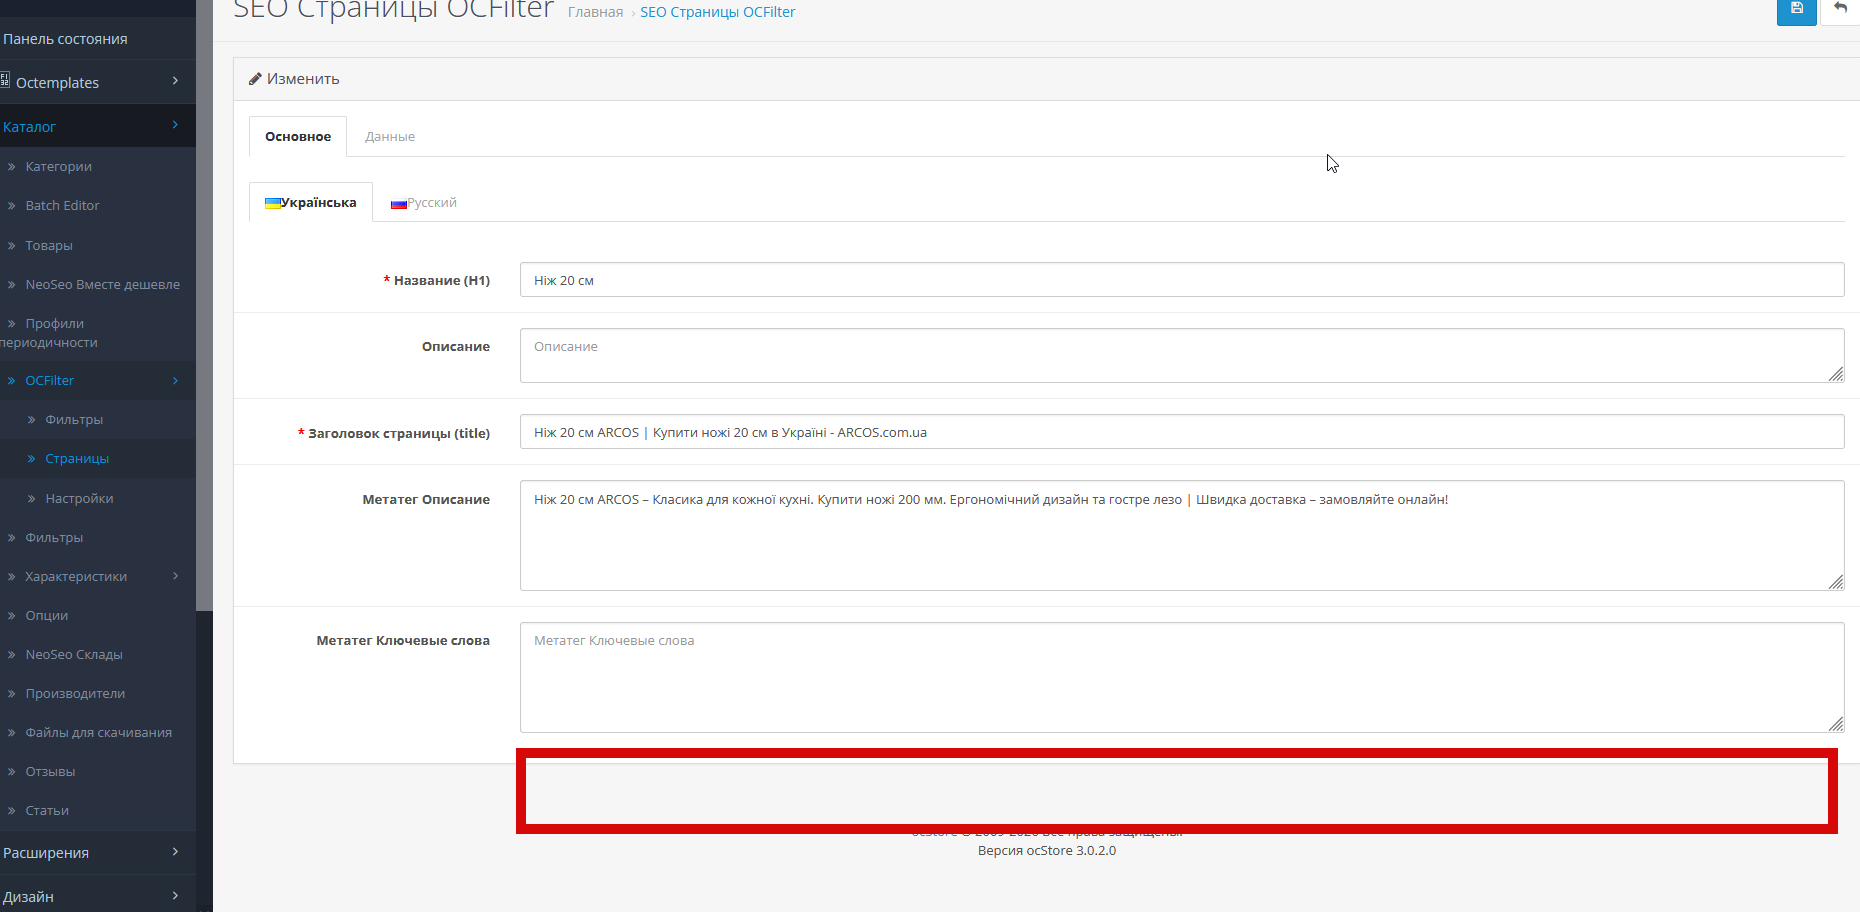Click the Octemplates sidebar icon
The image size is (1860, 912).
[5, 80]
